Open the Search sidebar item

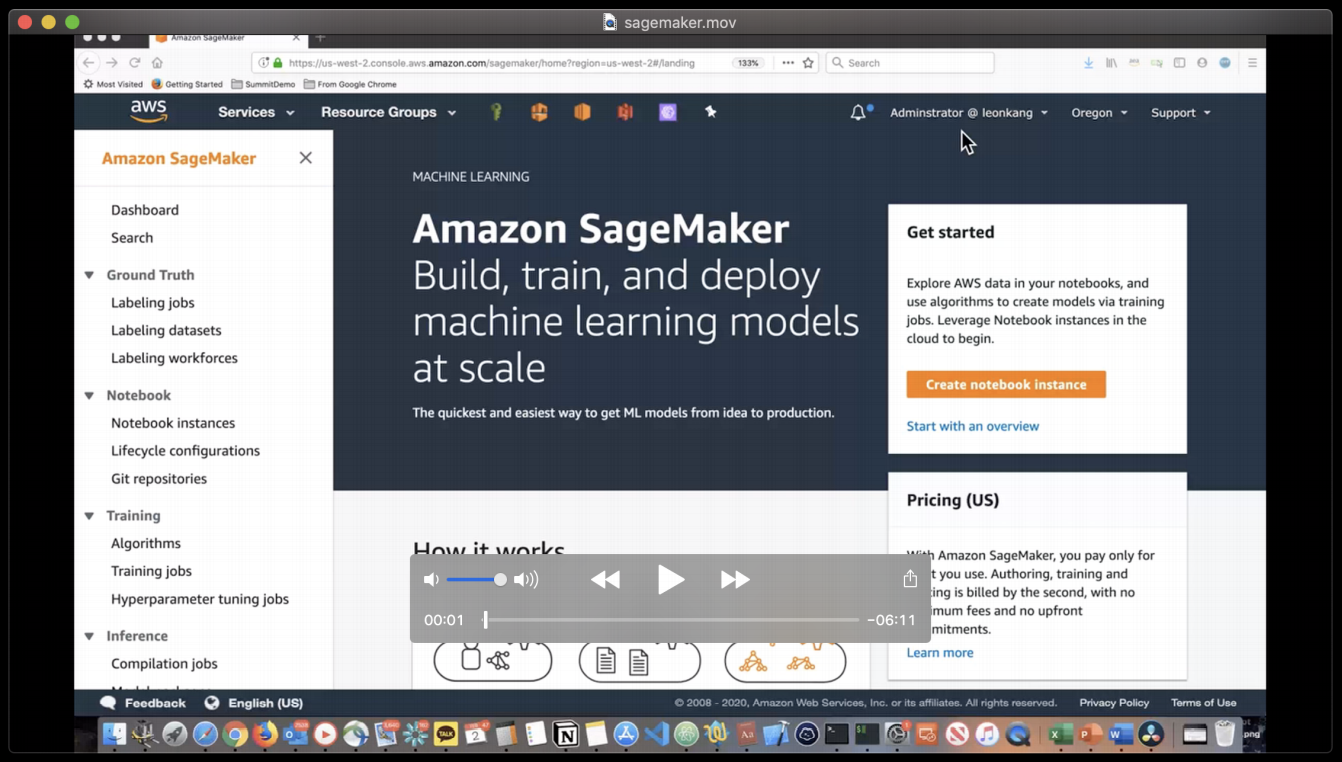[132, 238]
